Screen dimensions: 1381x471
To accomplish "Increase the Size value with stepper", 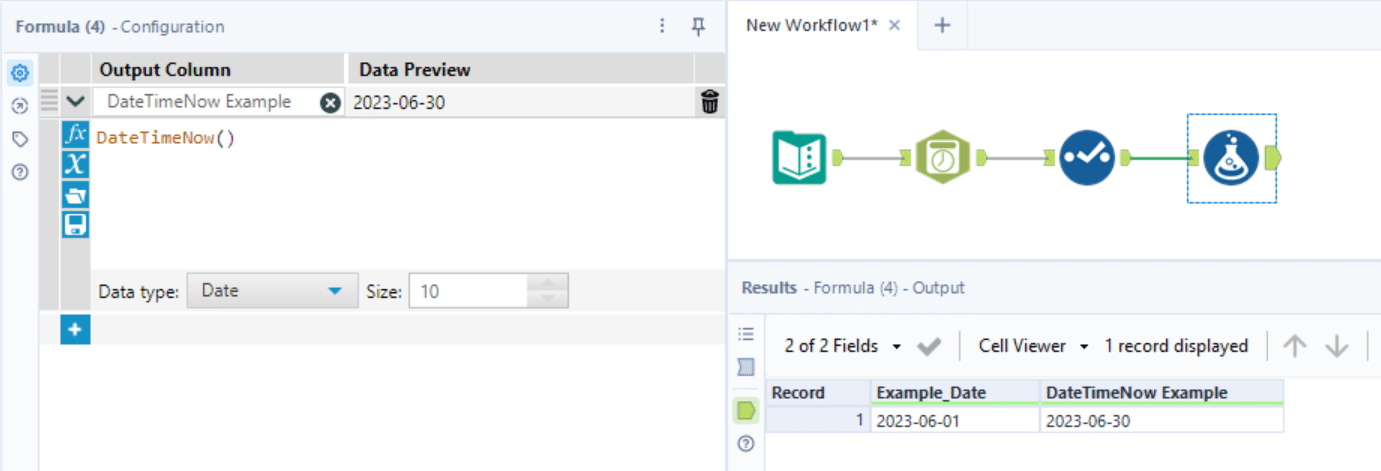I will (547, 283).
